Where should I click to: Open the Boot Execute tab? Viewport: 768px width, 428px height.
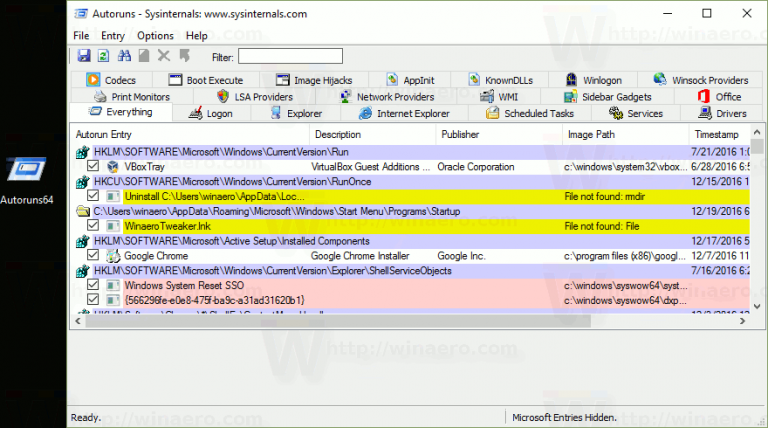[x=206, y=80]
